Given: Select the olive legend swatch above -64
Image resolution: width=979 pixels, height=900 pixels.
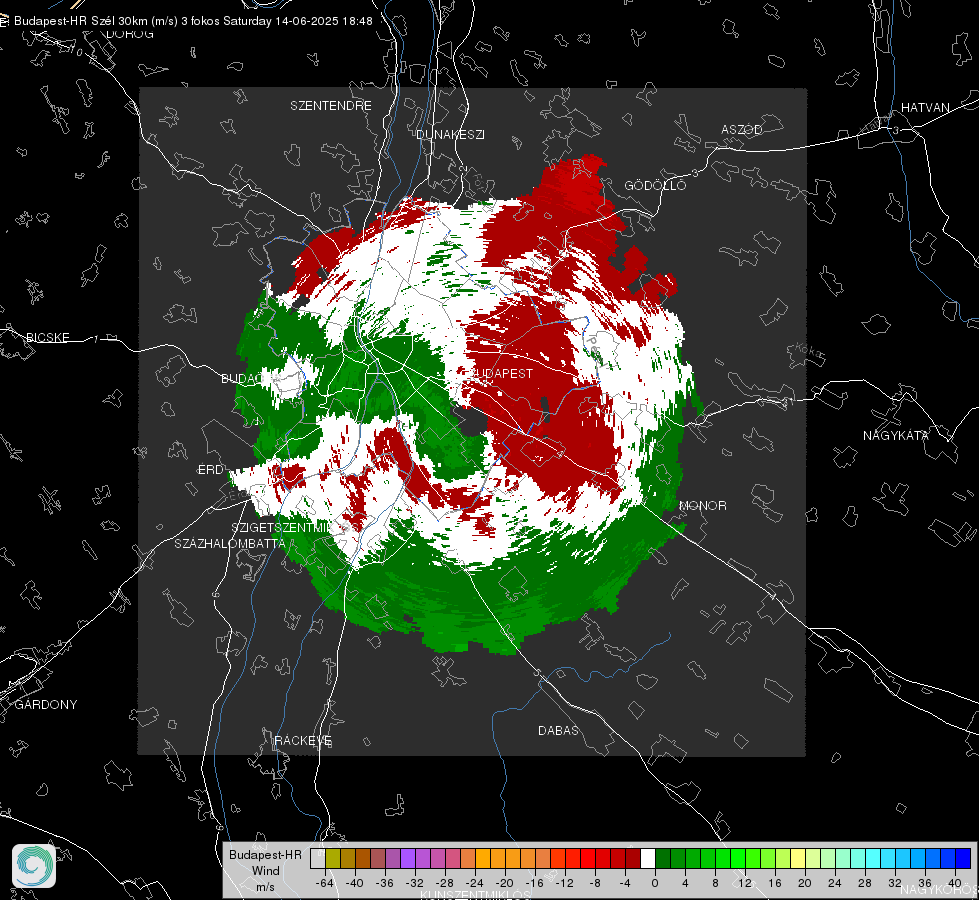Looking at the screenshot, I should [333, 859].
